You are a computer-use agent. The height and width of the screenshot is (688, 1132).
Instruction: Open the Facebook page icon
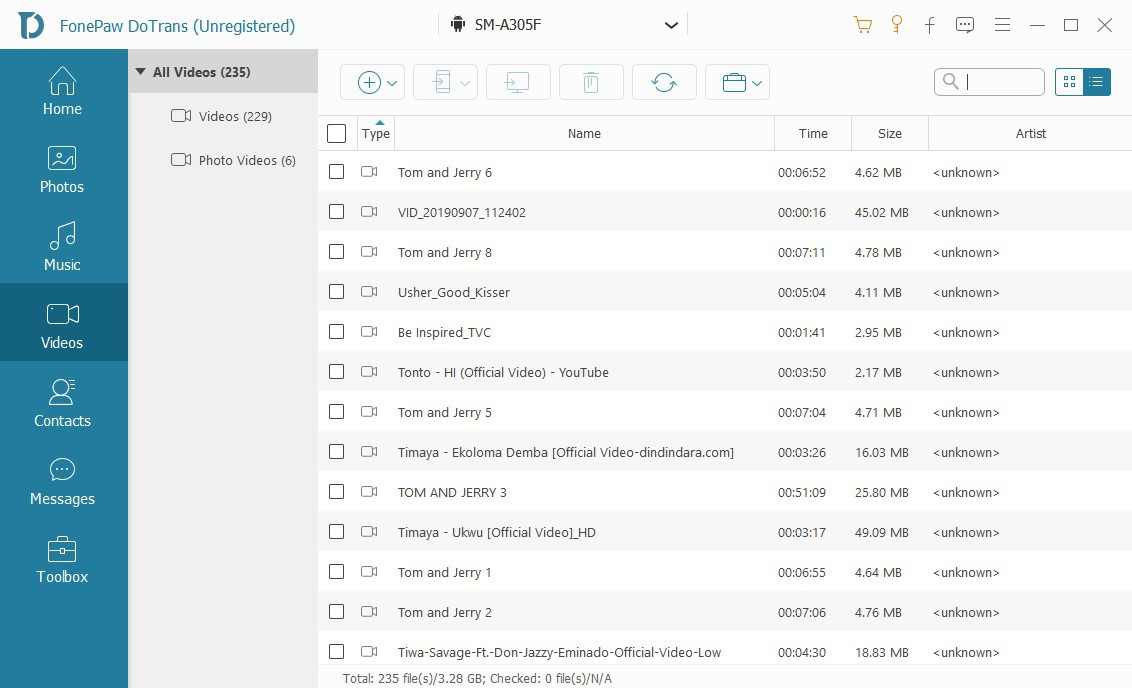tap(929, 25)
